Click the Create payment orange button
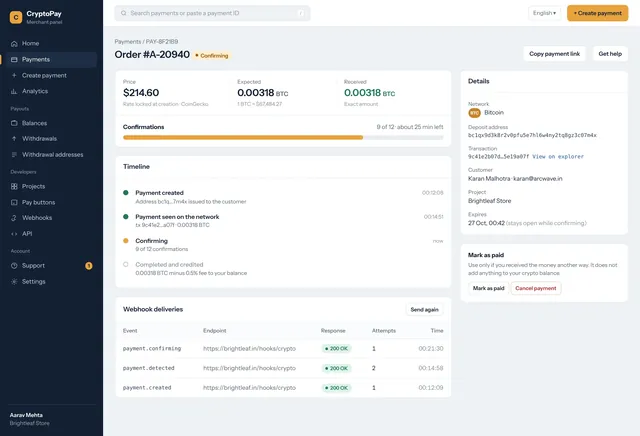Image resolution: width=640 pixels, height=436 pixels. [598, 13]
